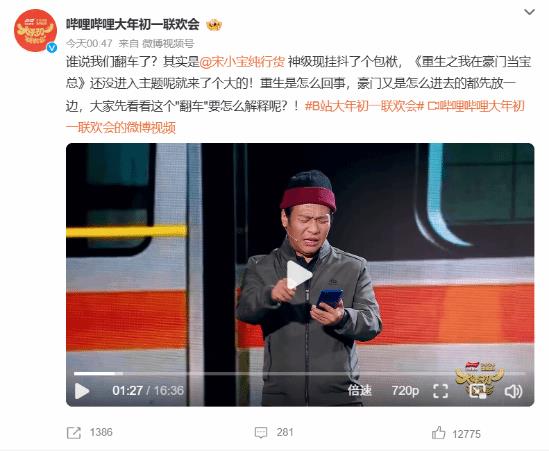Open the 倍速 playback speed menu
The image size is (549, 451).
point(359,390)
